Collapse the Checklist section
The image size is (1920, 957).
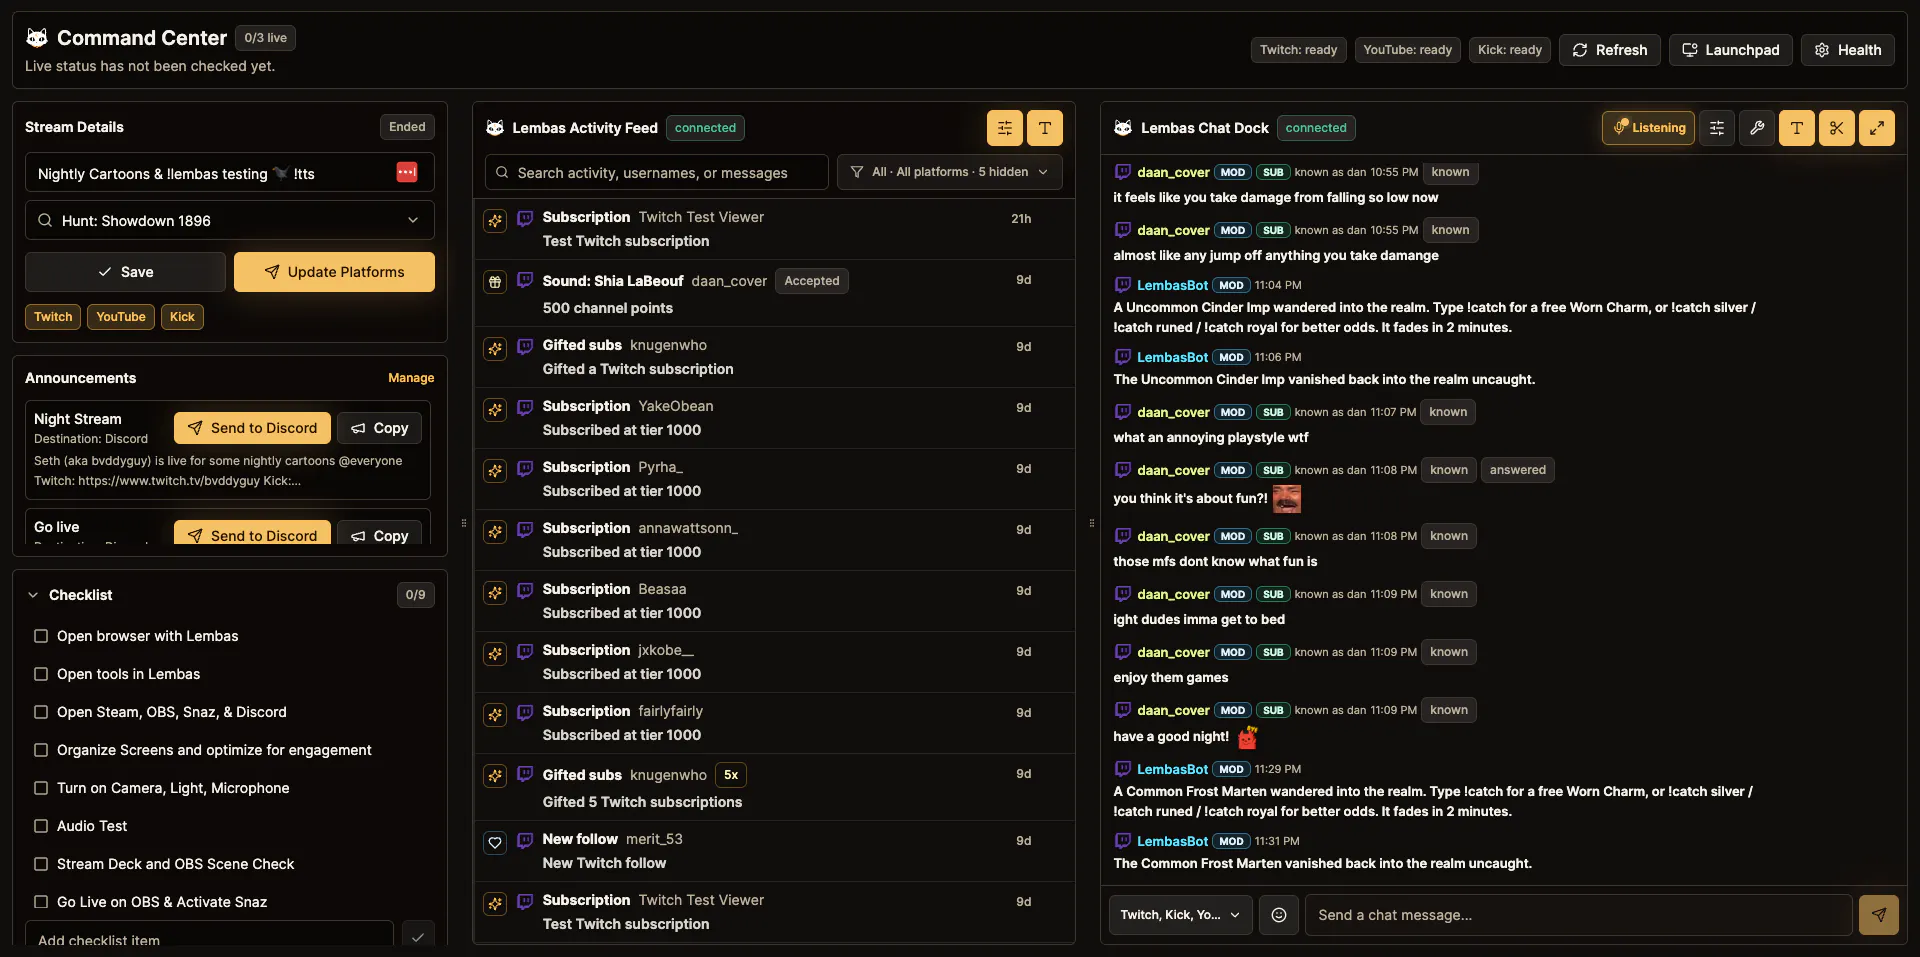[x=33, y=595]
